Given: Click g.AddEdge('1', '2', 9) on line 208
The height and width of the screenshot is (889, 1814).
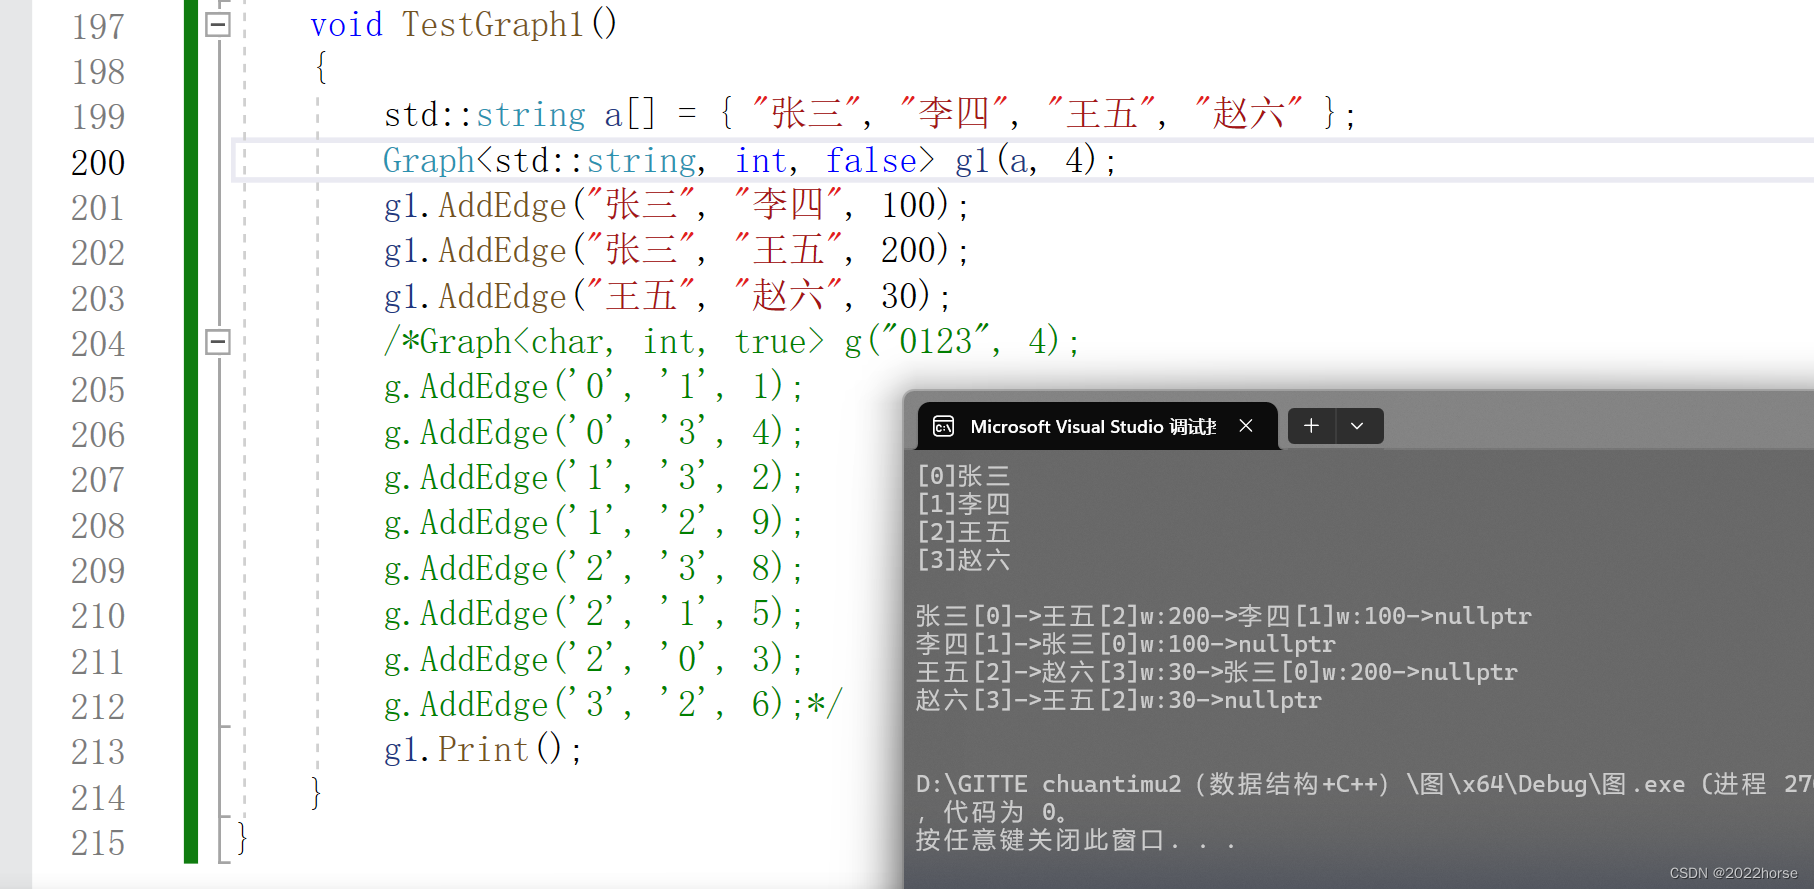Looking at the screenshot, I should tap(593, 522).
